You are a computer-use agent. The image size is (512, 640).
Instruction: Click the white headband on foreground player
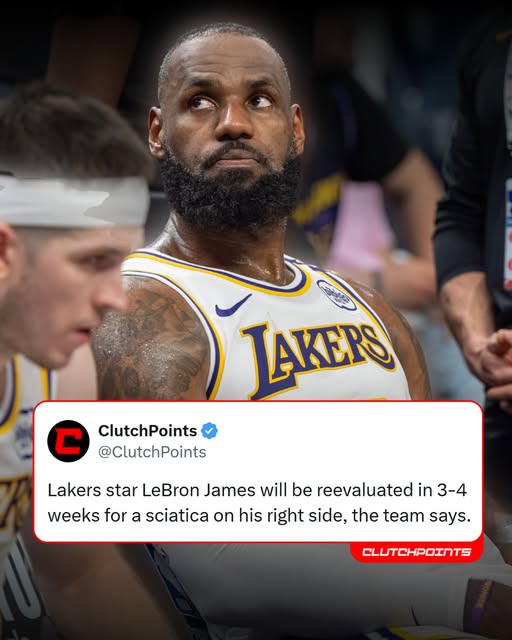pyautogui.click(x=74, y=201)
